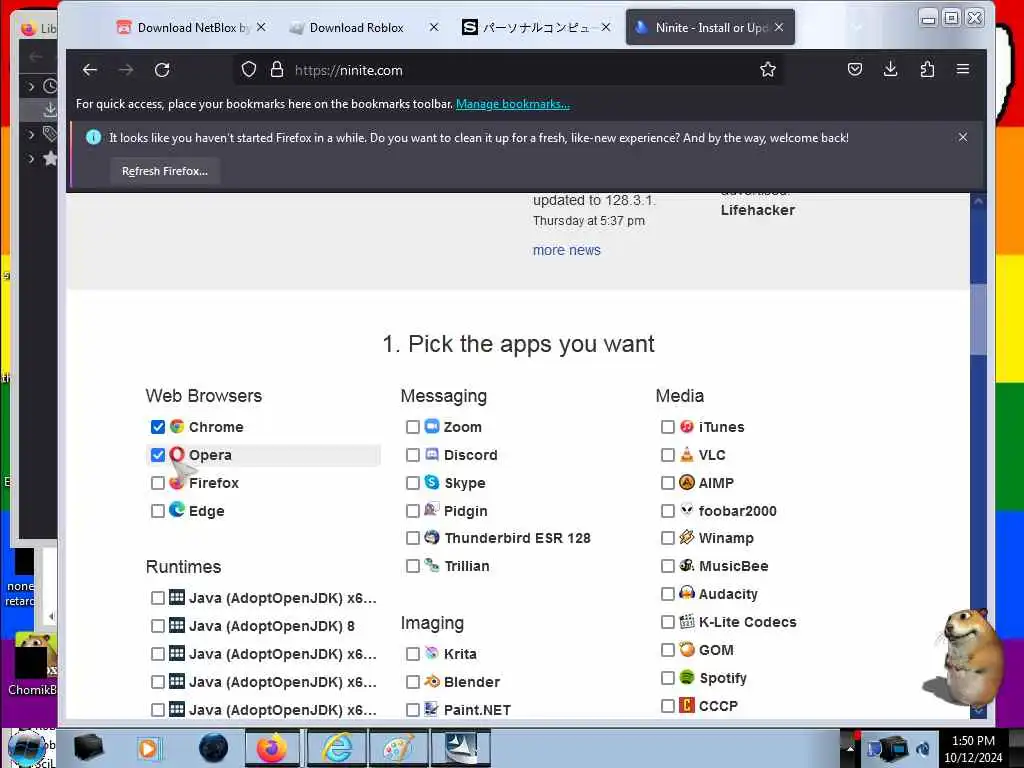The height and width of the screenshot is (768, 1024).
Task: Enable the VLC checkbox
Action: coord(667,455)
